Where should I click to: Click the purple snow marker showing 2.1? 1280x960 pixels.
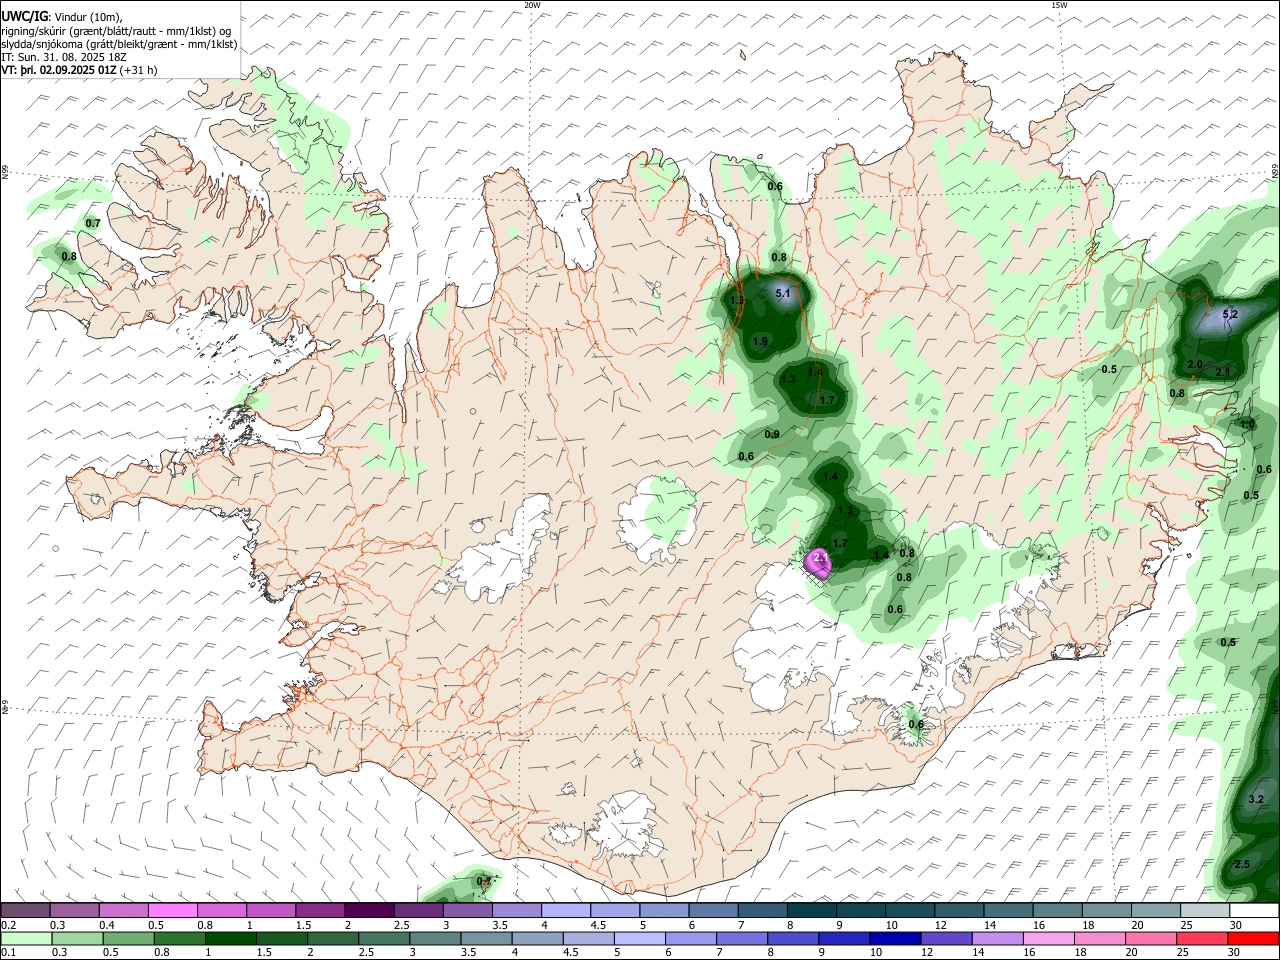pos(819,564)
